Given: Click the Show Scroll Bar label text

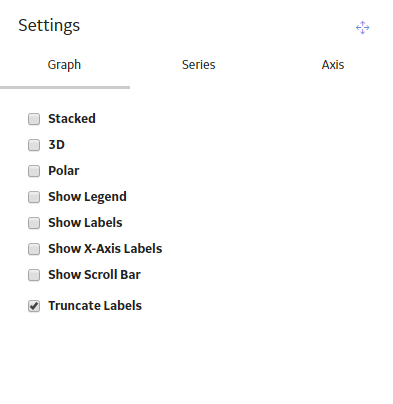Looking at the screenshot, I should pos(94,275).
